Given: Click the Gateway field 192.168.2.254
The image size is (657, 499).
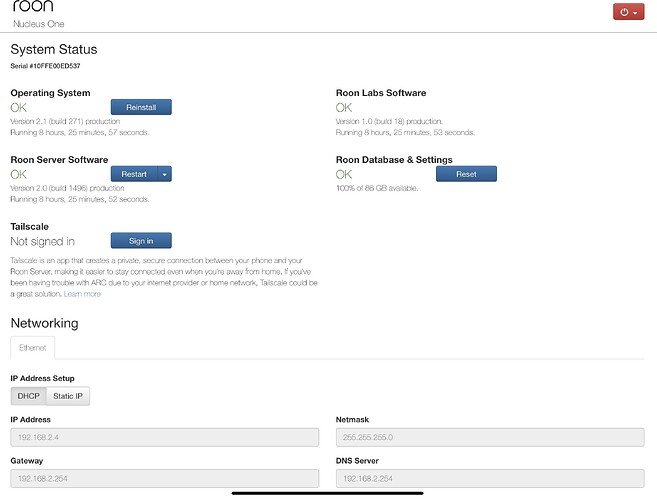Looking at the screenshot, I should [x=165, y=478].
